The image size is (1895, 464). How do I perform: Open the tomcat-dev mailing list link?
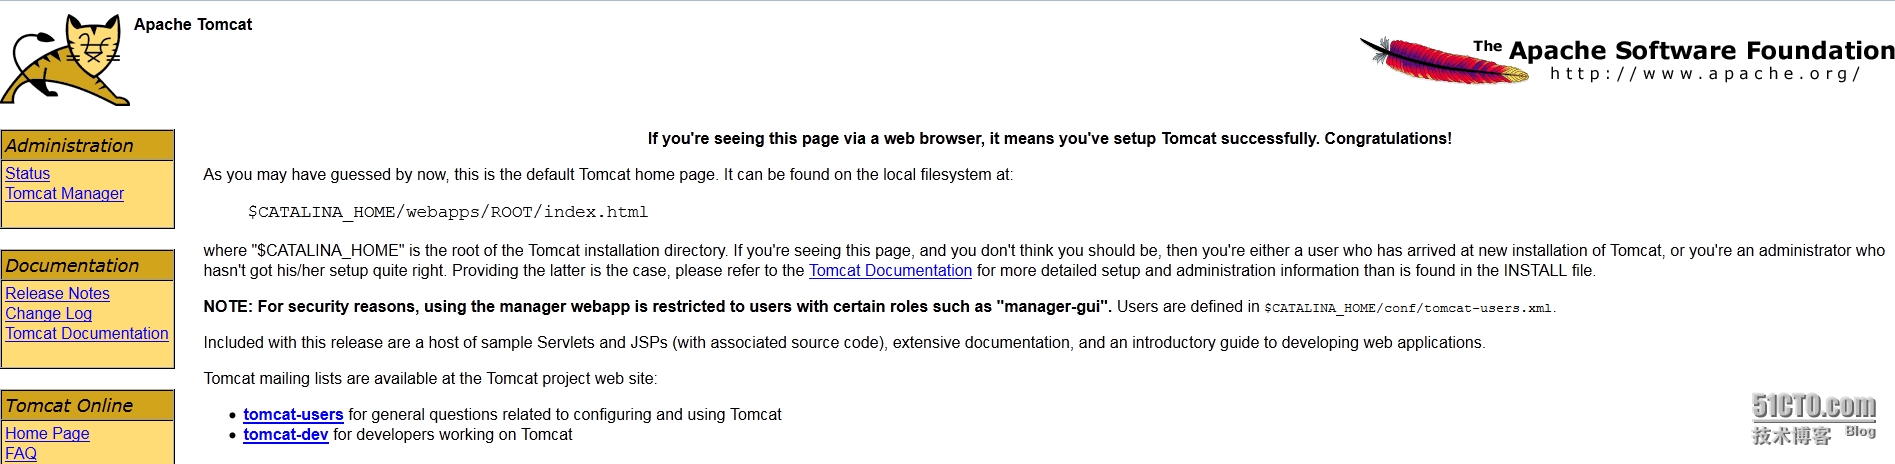(x=285, y=434)
